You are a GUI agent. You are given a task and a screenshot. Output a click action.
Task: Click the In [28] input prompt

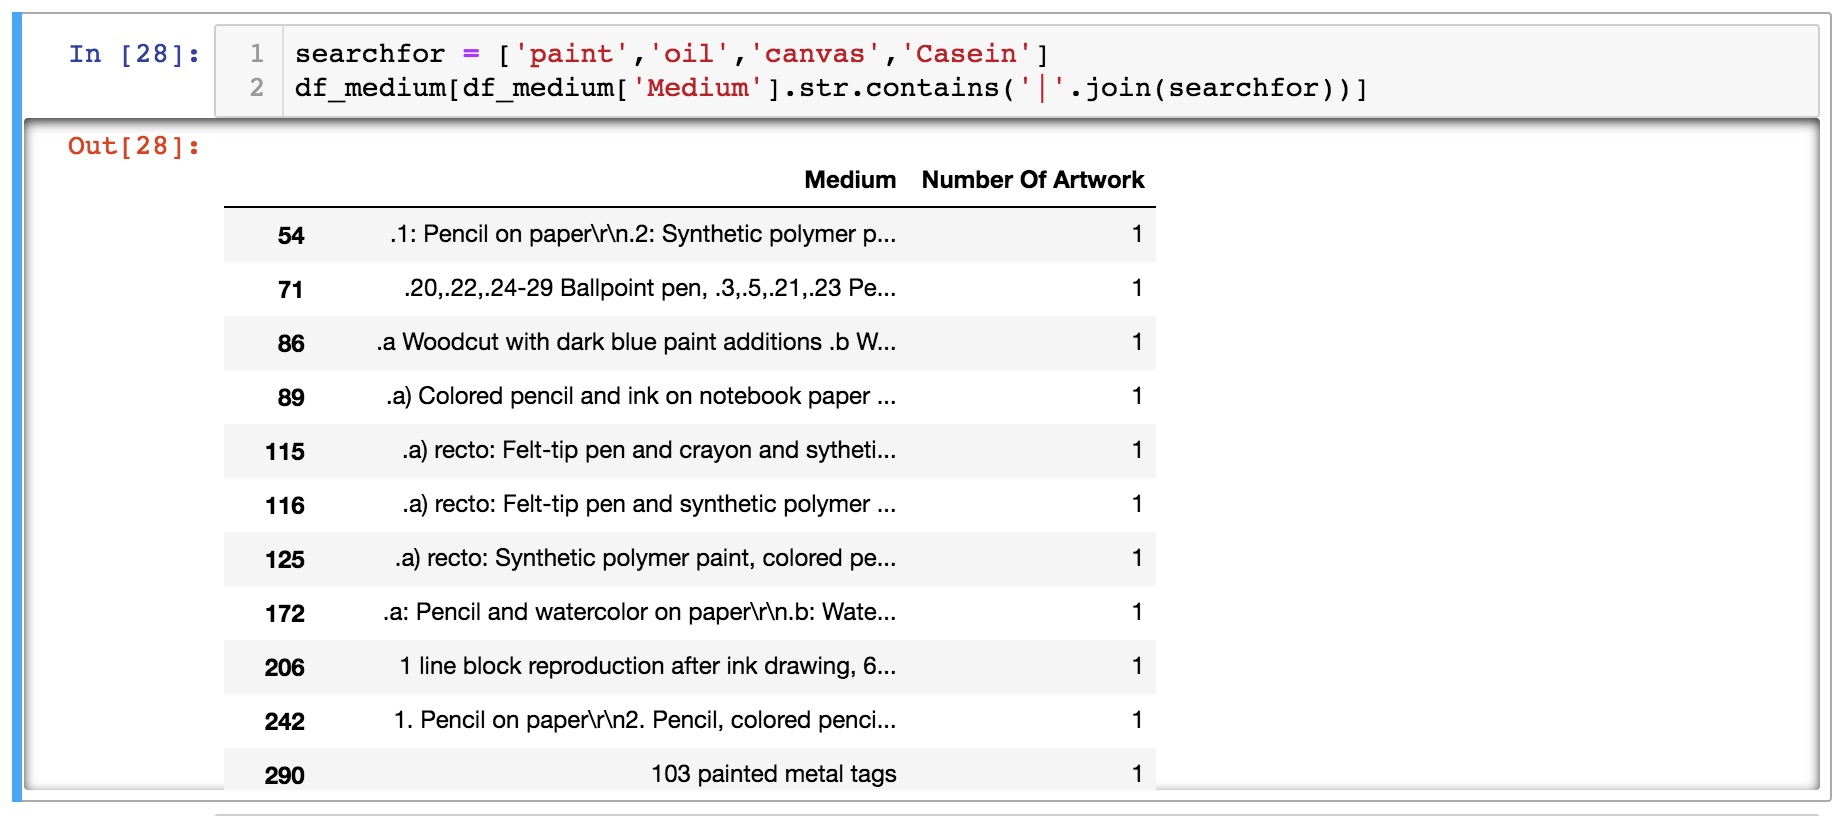tap(134, 54)
